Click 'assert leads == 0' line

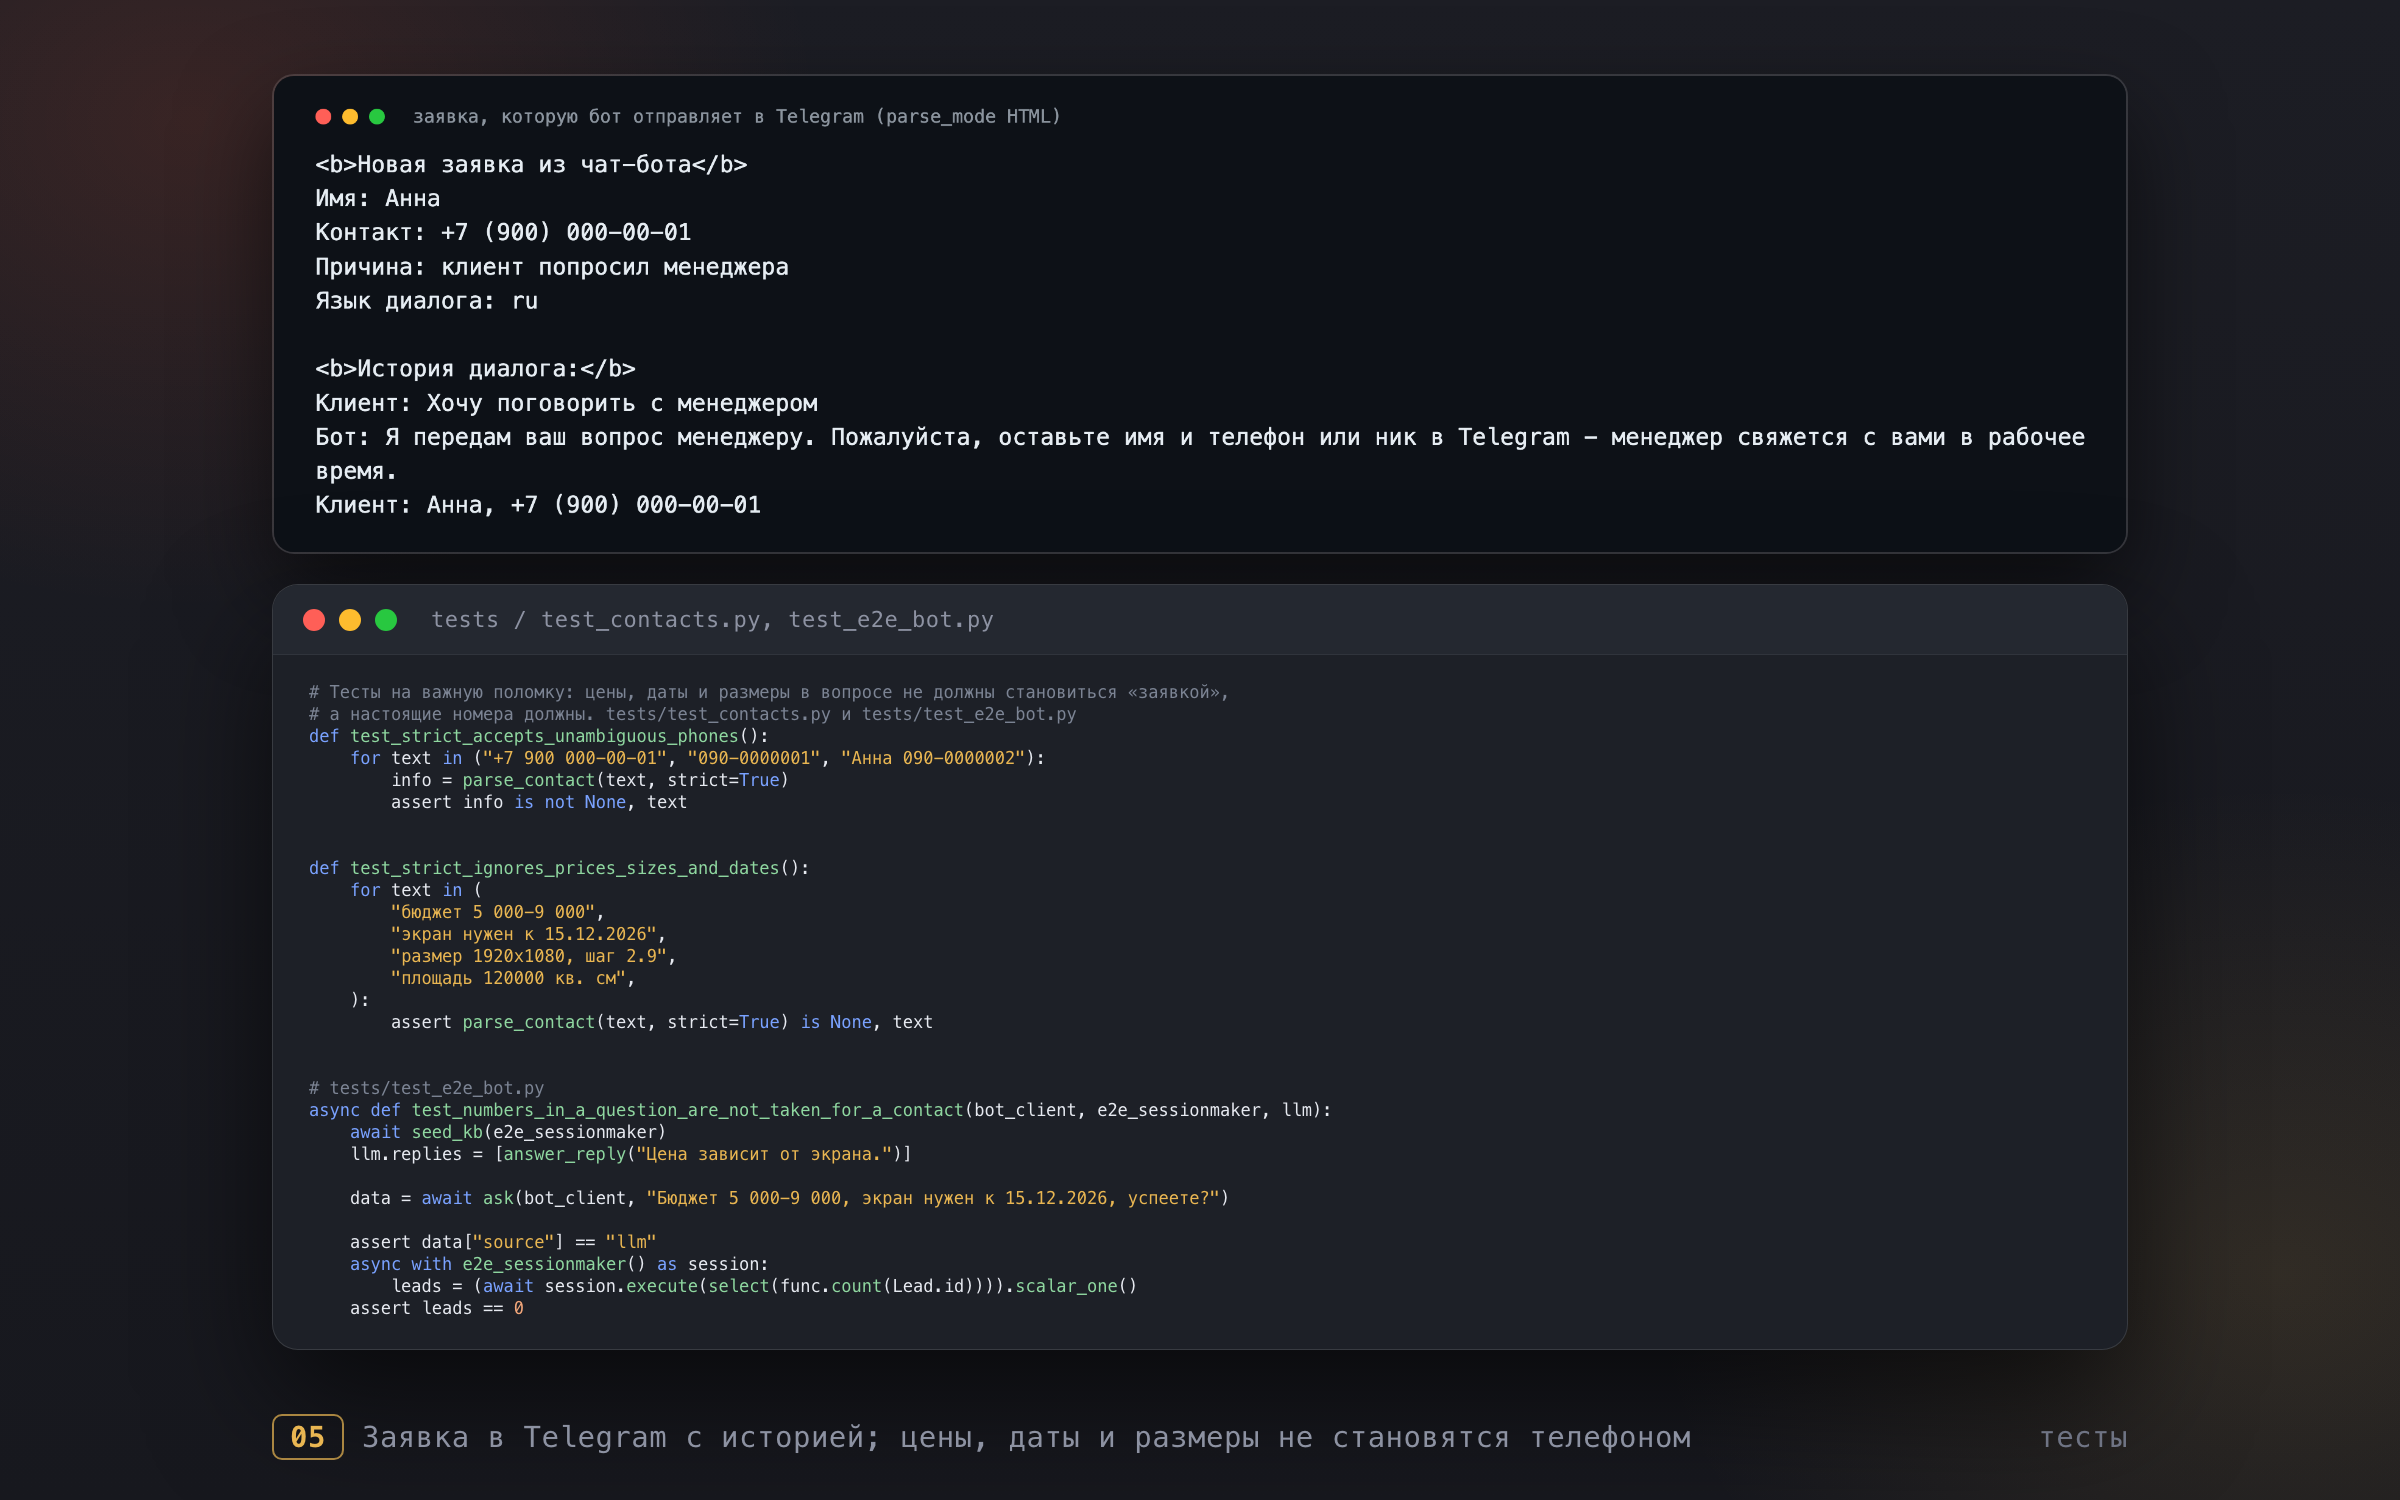(x=437, y=1308)
